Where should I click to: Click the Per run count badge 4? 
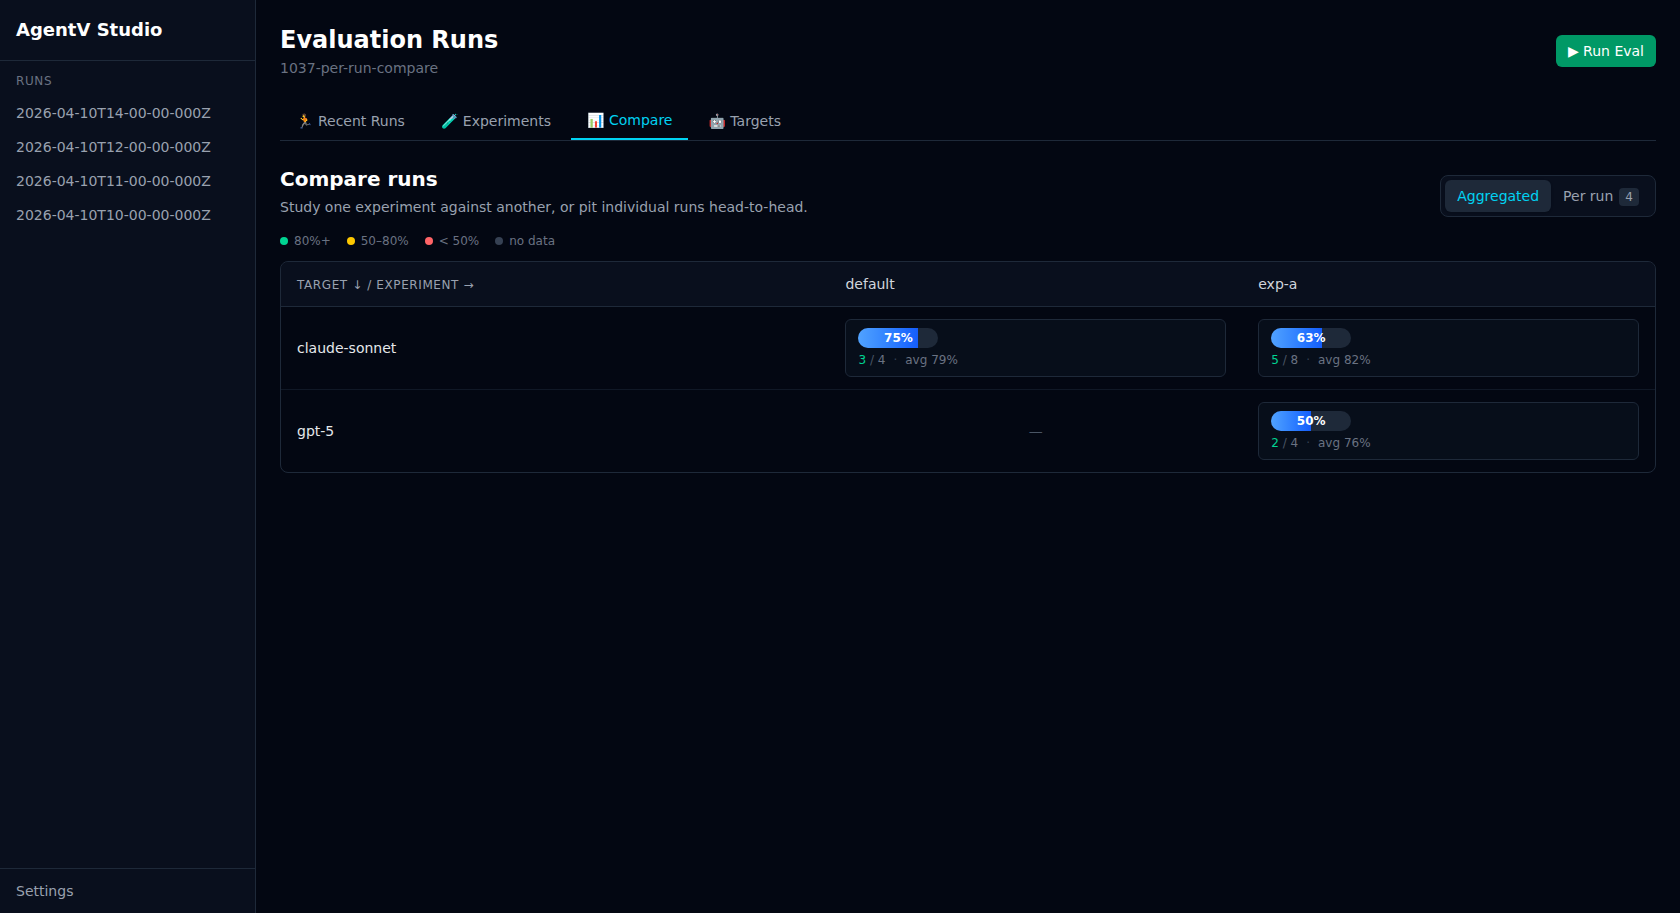[1629, 197]
